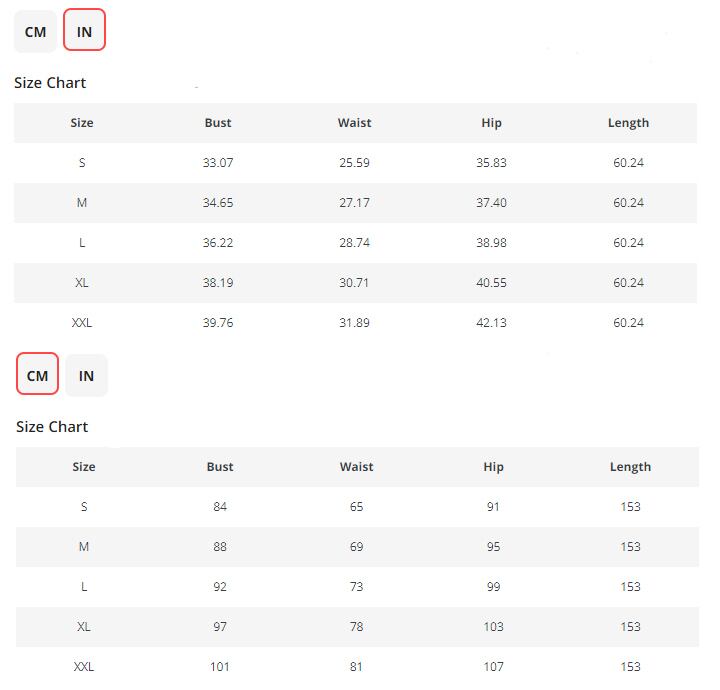Click the highlighted CM toggle in the lower chart
Viewport: 720px width, 690px height.
(37, 376)
